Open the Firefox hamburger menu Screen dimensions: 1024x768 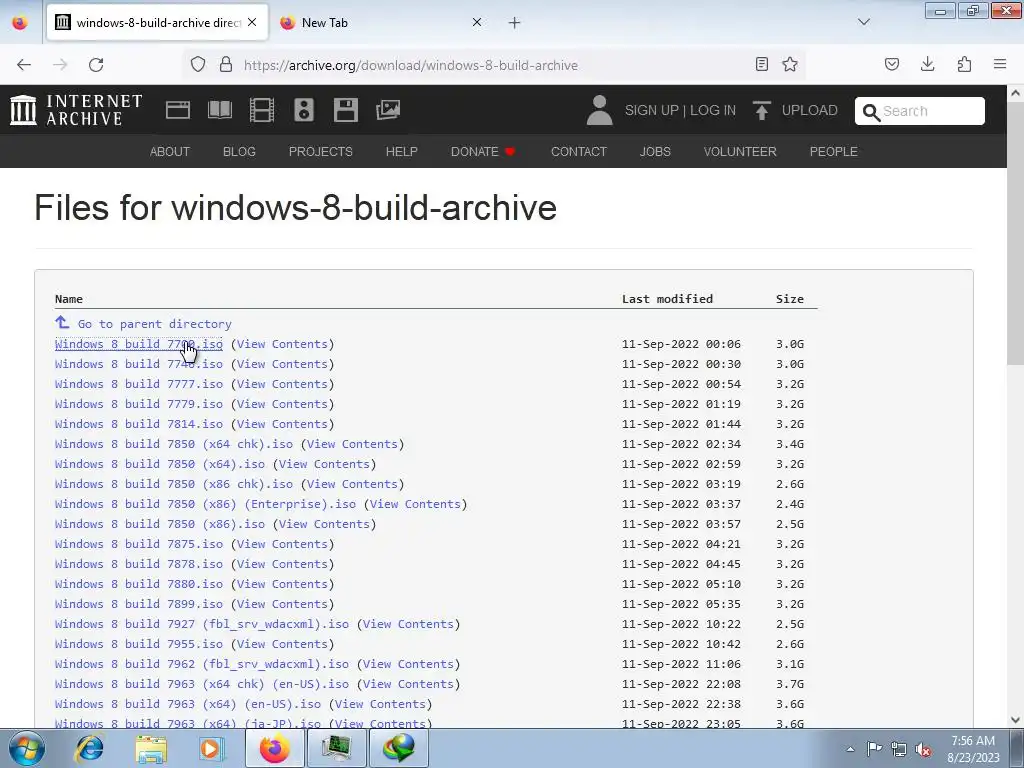[1000, 64]
